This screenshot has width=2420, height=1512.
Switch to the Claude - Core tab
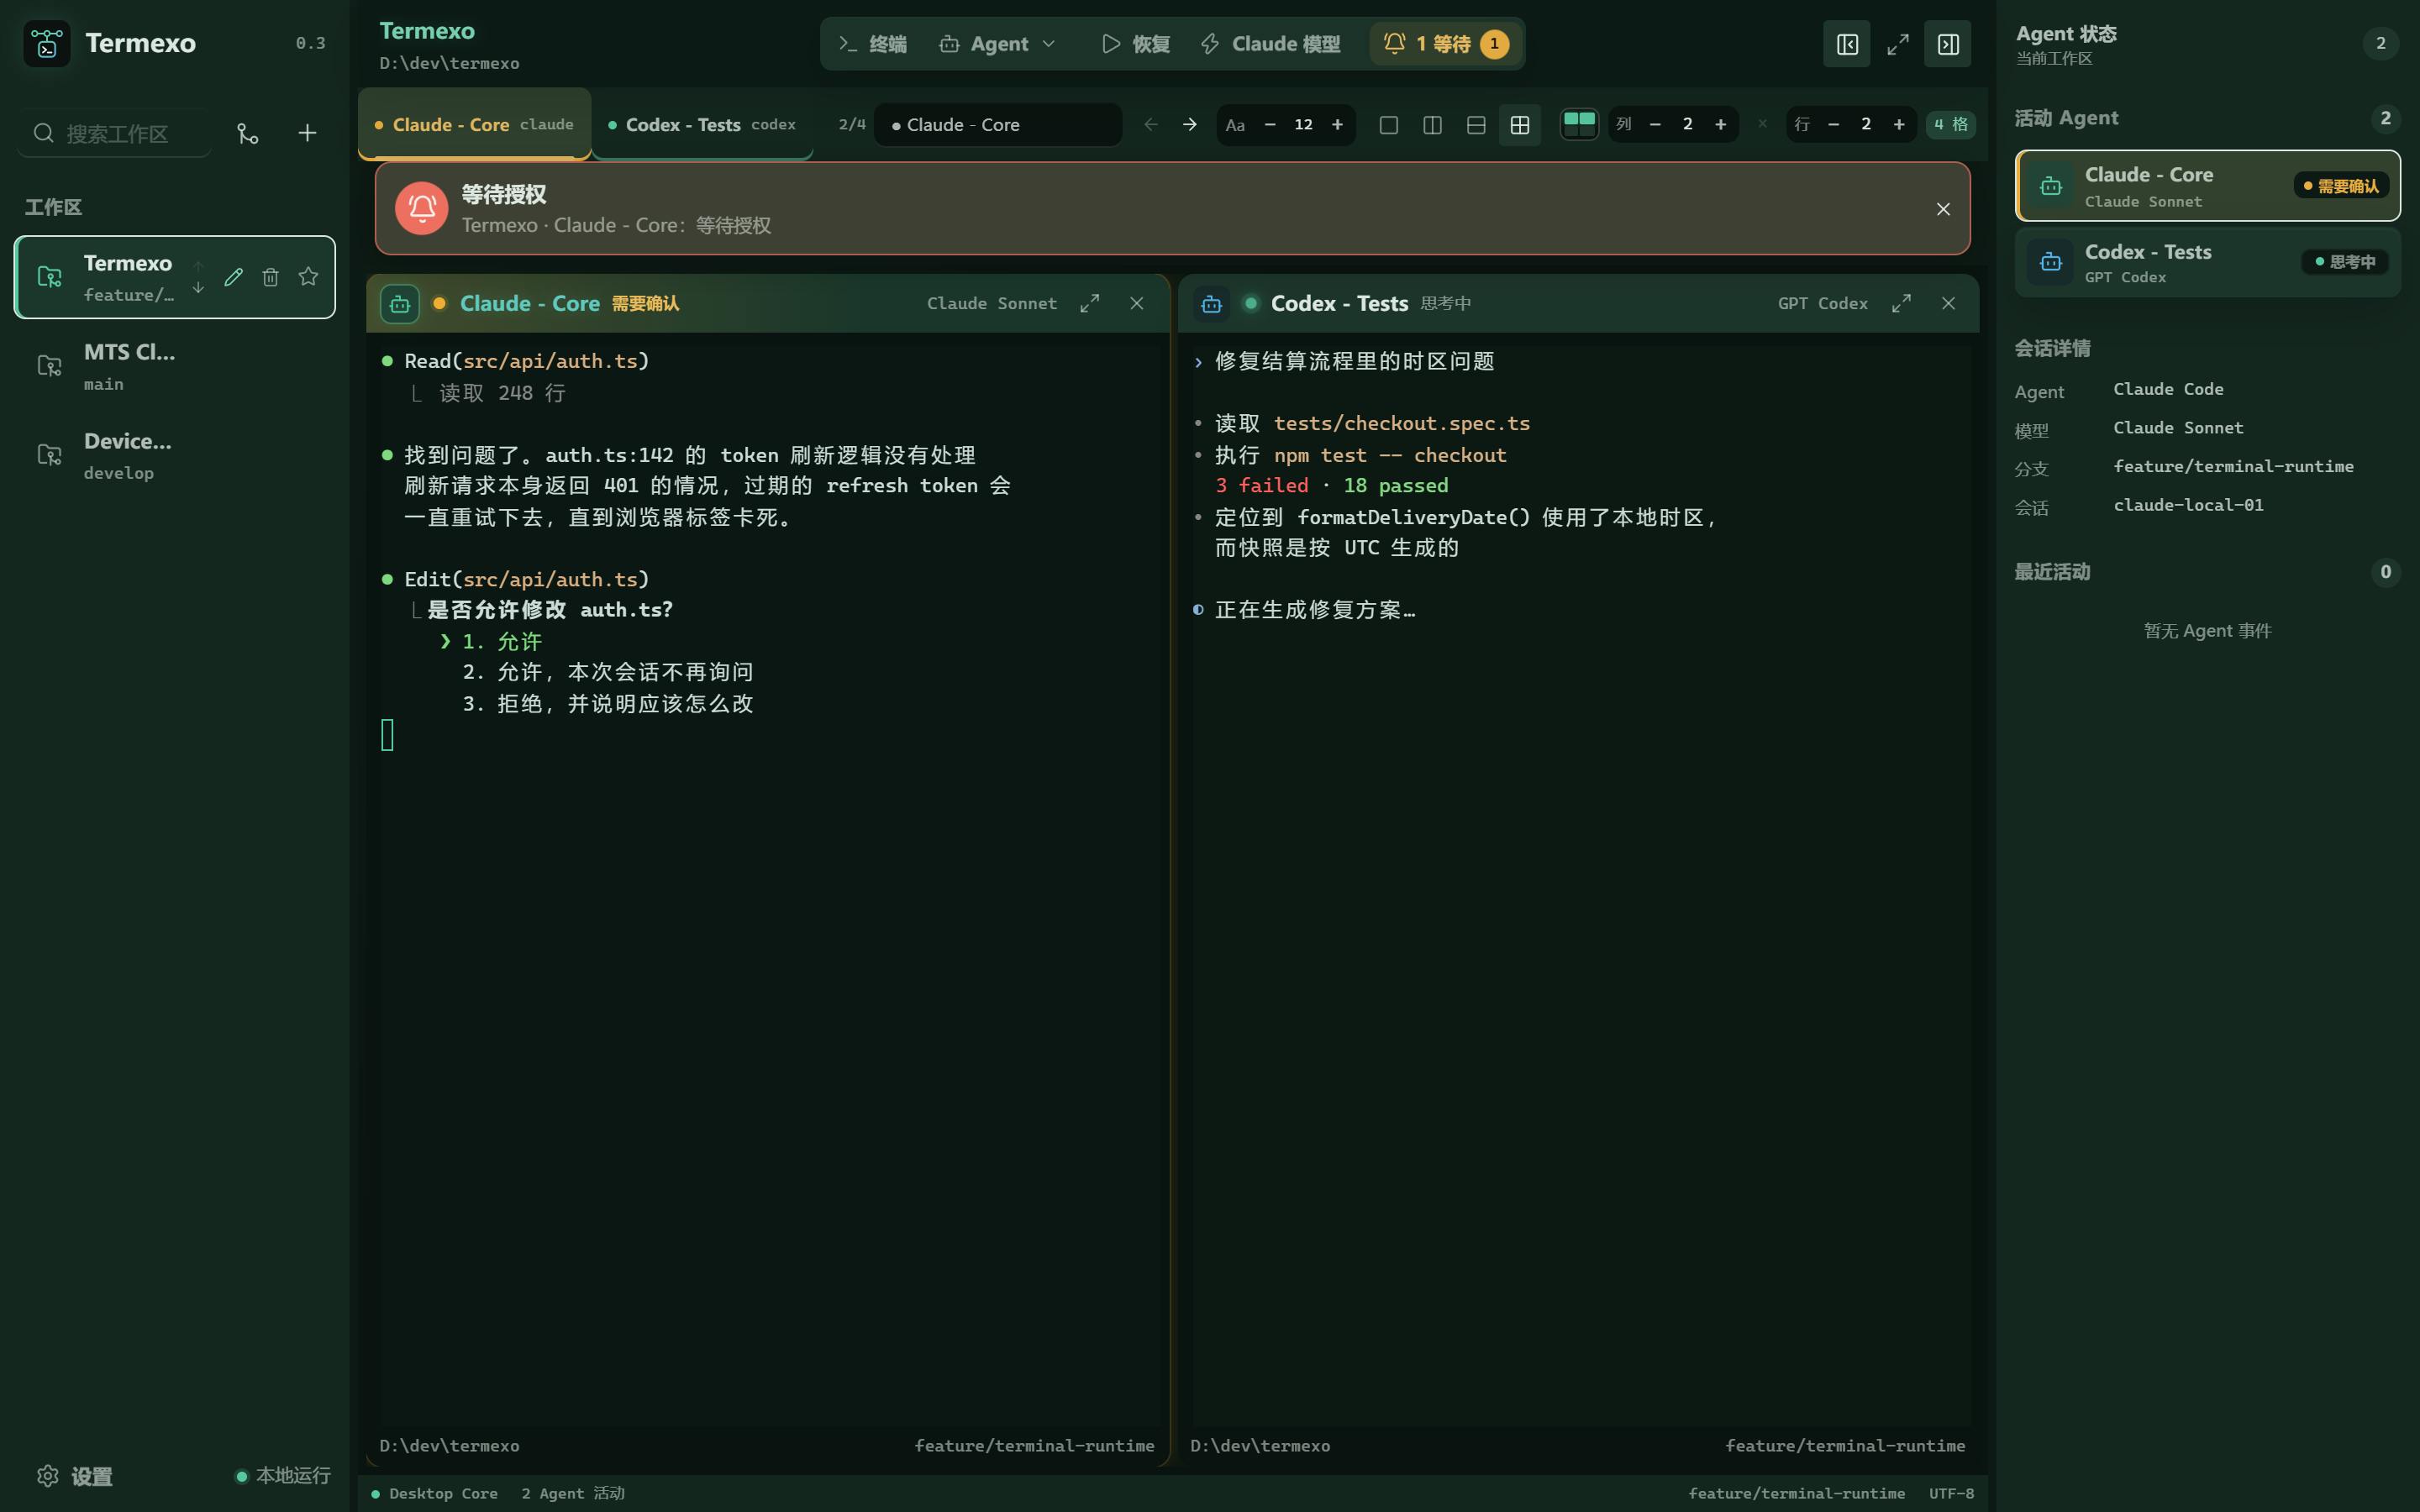point(474,125)
